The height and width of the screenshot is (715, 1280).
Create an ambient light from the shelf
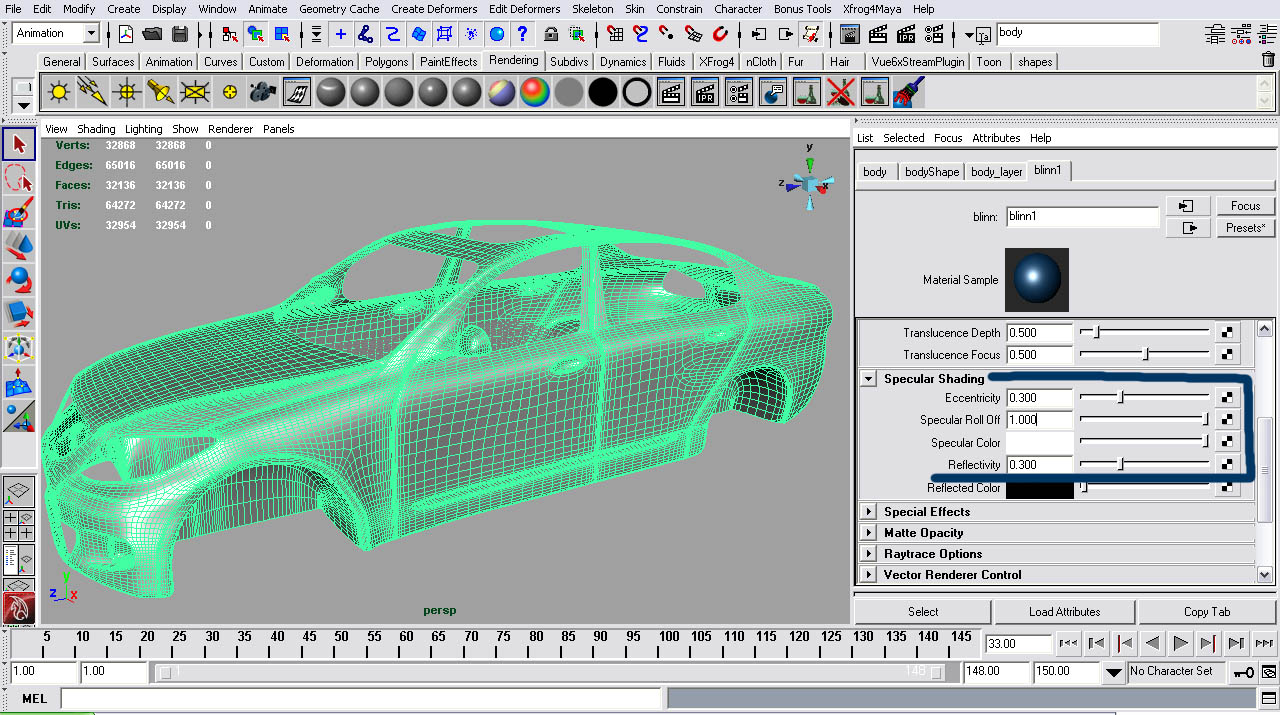pyautogui.click(x=59, y=93)
